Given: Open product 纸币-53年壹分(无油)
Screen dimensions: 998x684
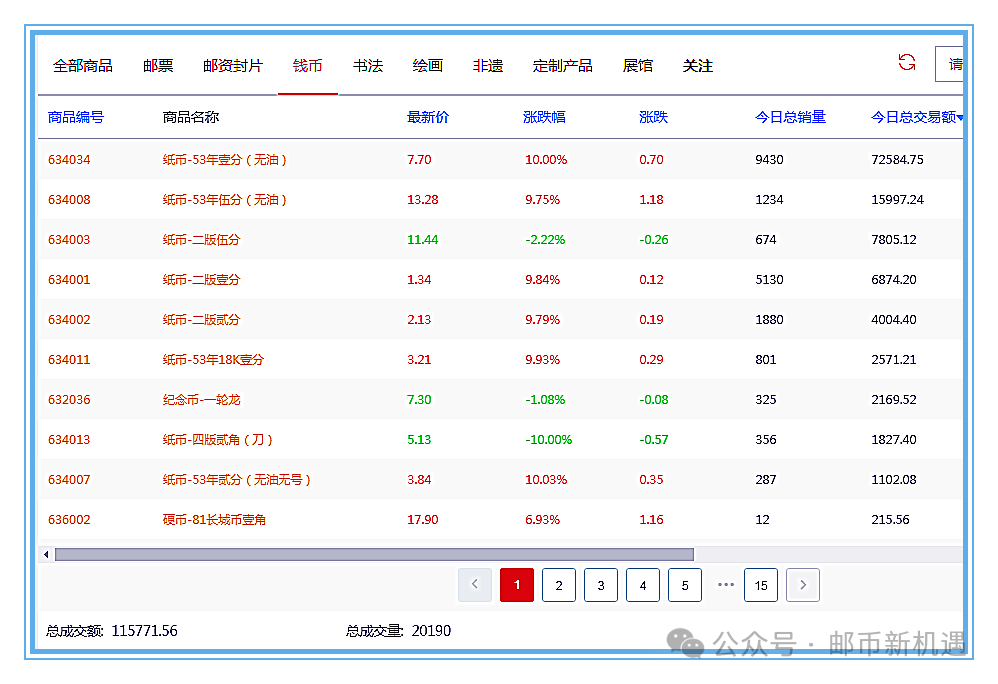Looking at the screenshot, I should coord(225,160).
